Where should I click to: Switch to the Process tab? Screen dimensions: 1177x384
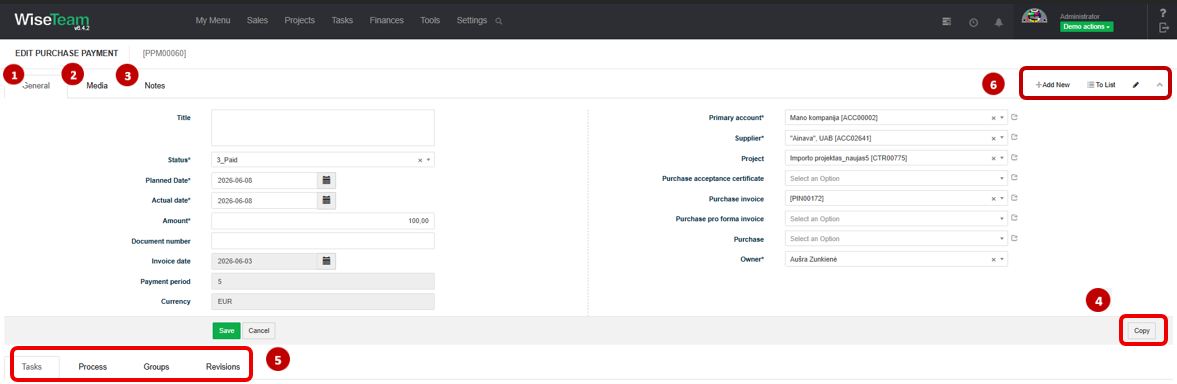tap(92, 367)
